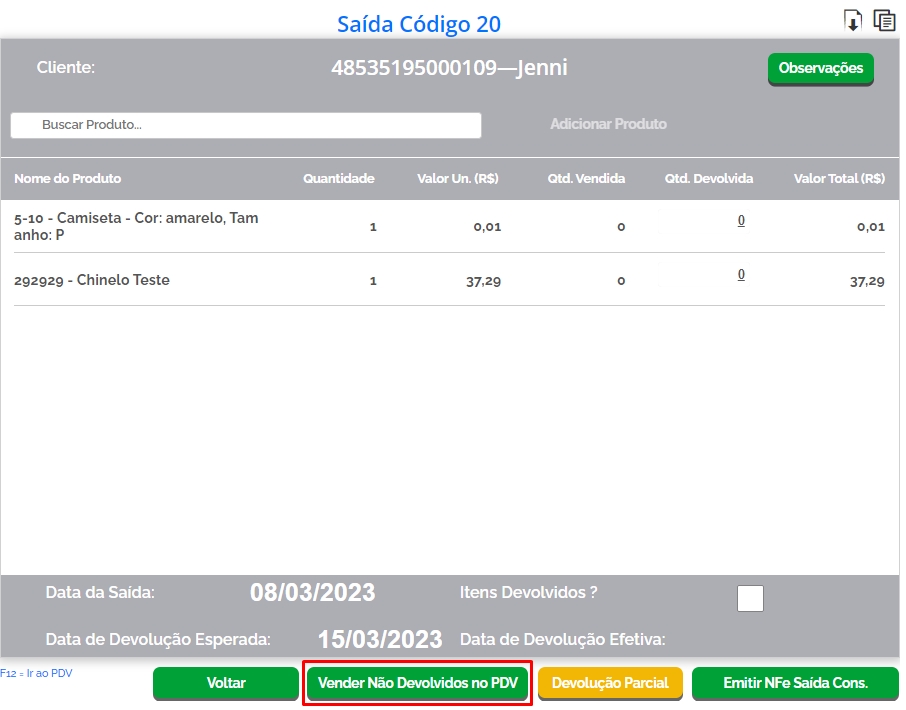Viewport: 906px width, 710px height.
Task: Click the copy documents icon
Action: point(884,20)
